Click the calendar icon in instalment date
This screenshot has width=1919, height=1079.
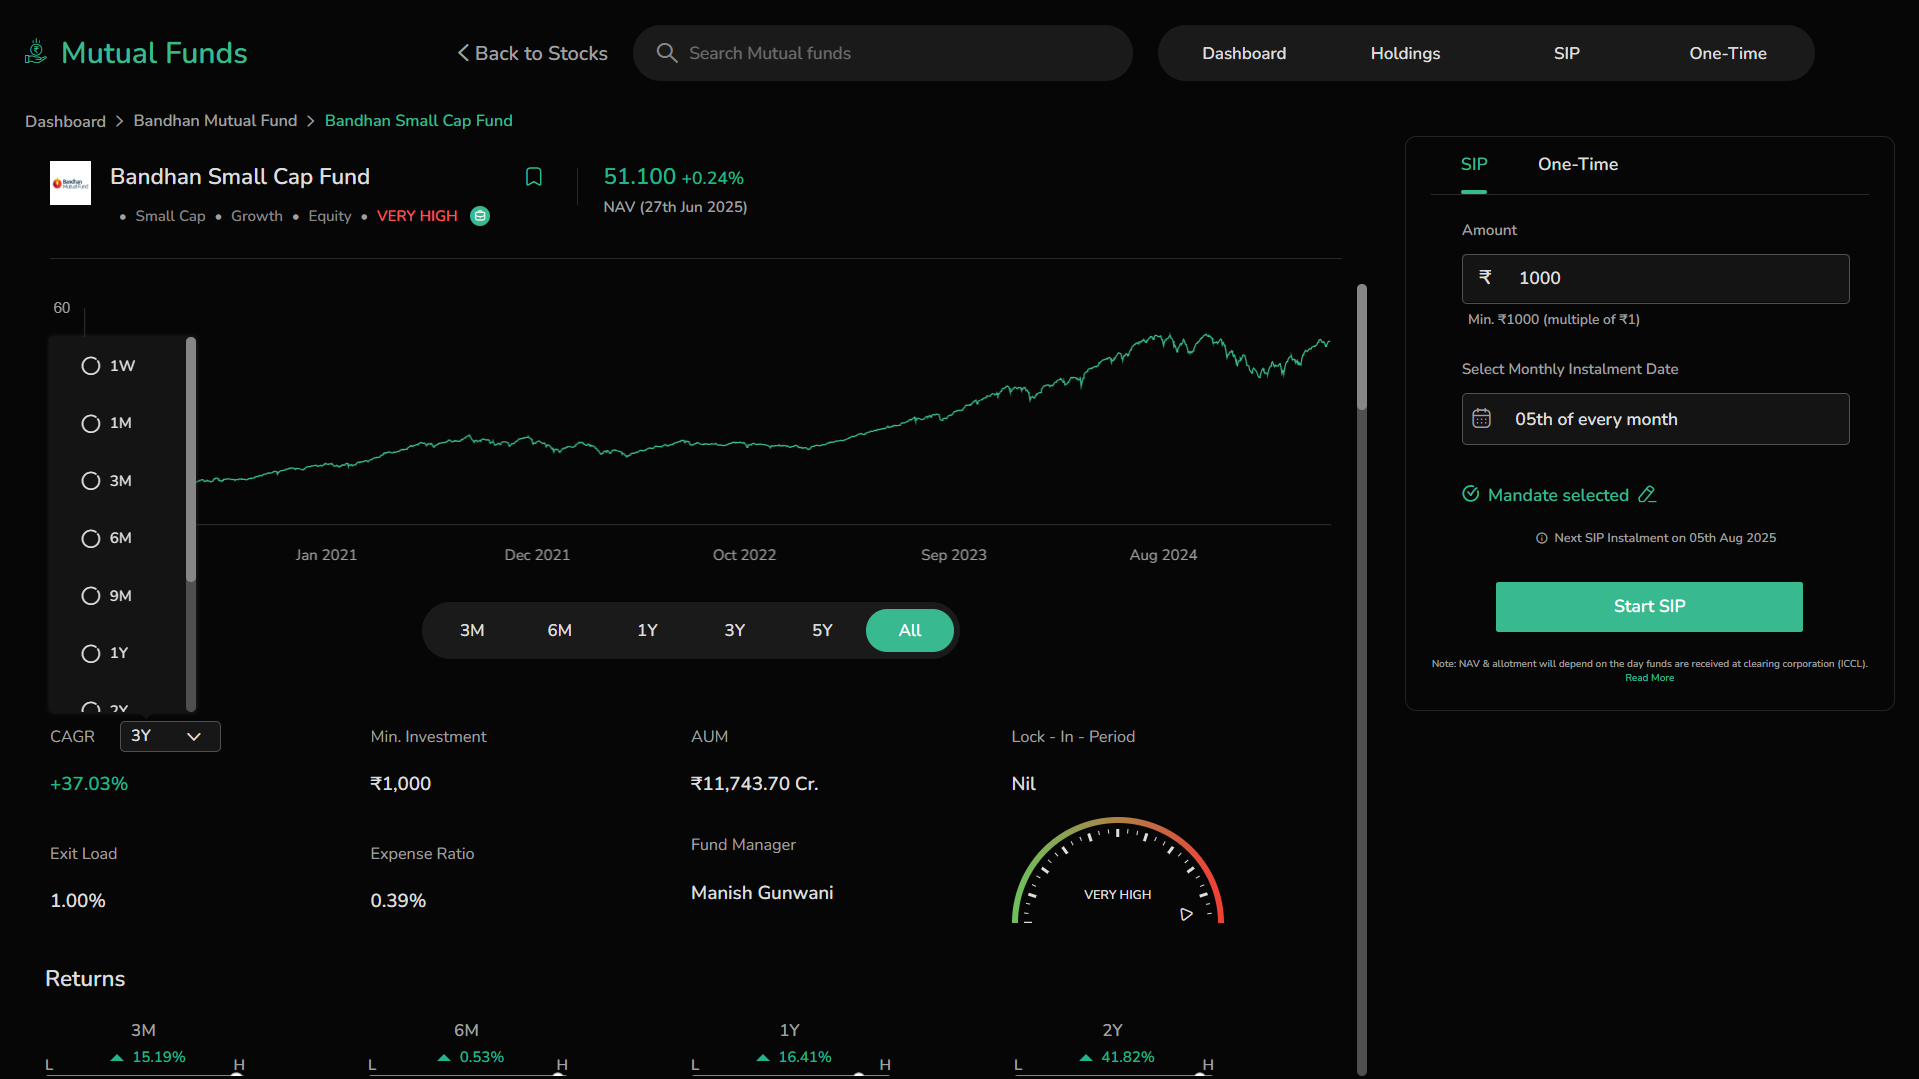click(1482, 419)
